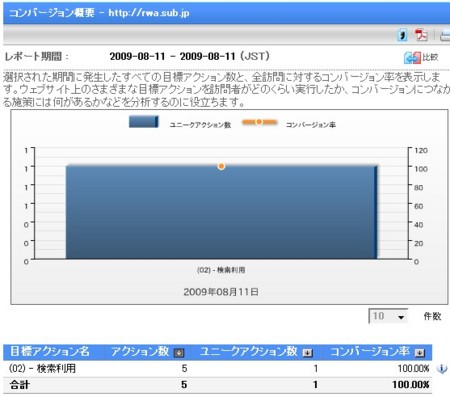
Task: Sort by アクション数 column arrow
Action: [179, 352]
